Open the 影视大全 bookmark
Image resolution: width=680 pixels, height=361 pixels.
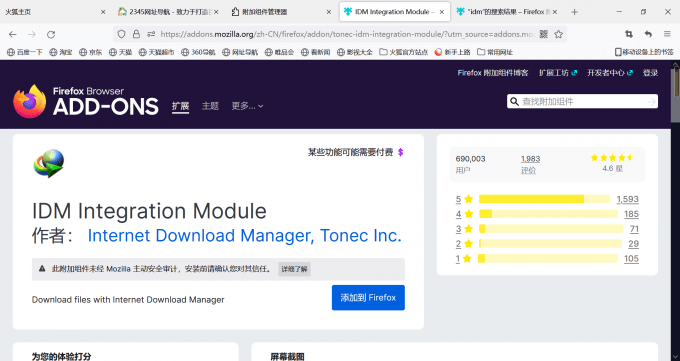pyautogui.click(x=355, y=52)
